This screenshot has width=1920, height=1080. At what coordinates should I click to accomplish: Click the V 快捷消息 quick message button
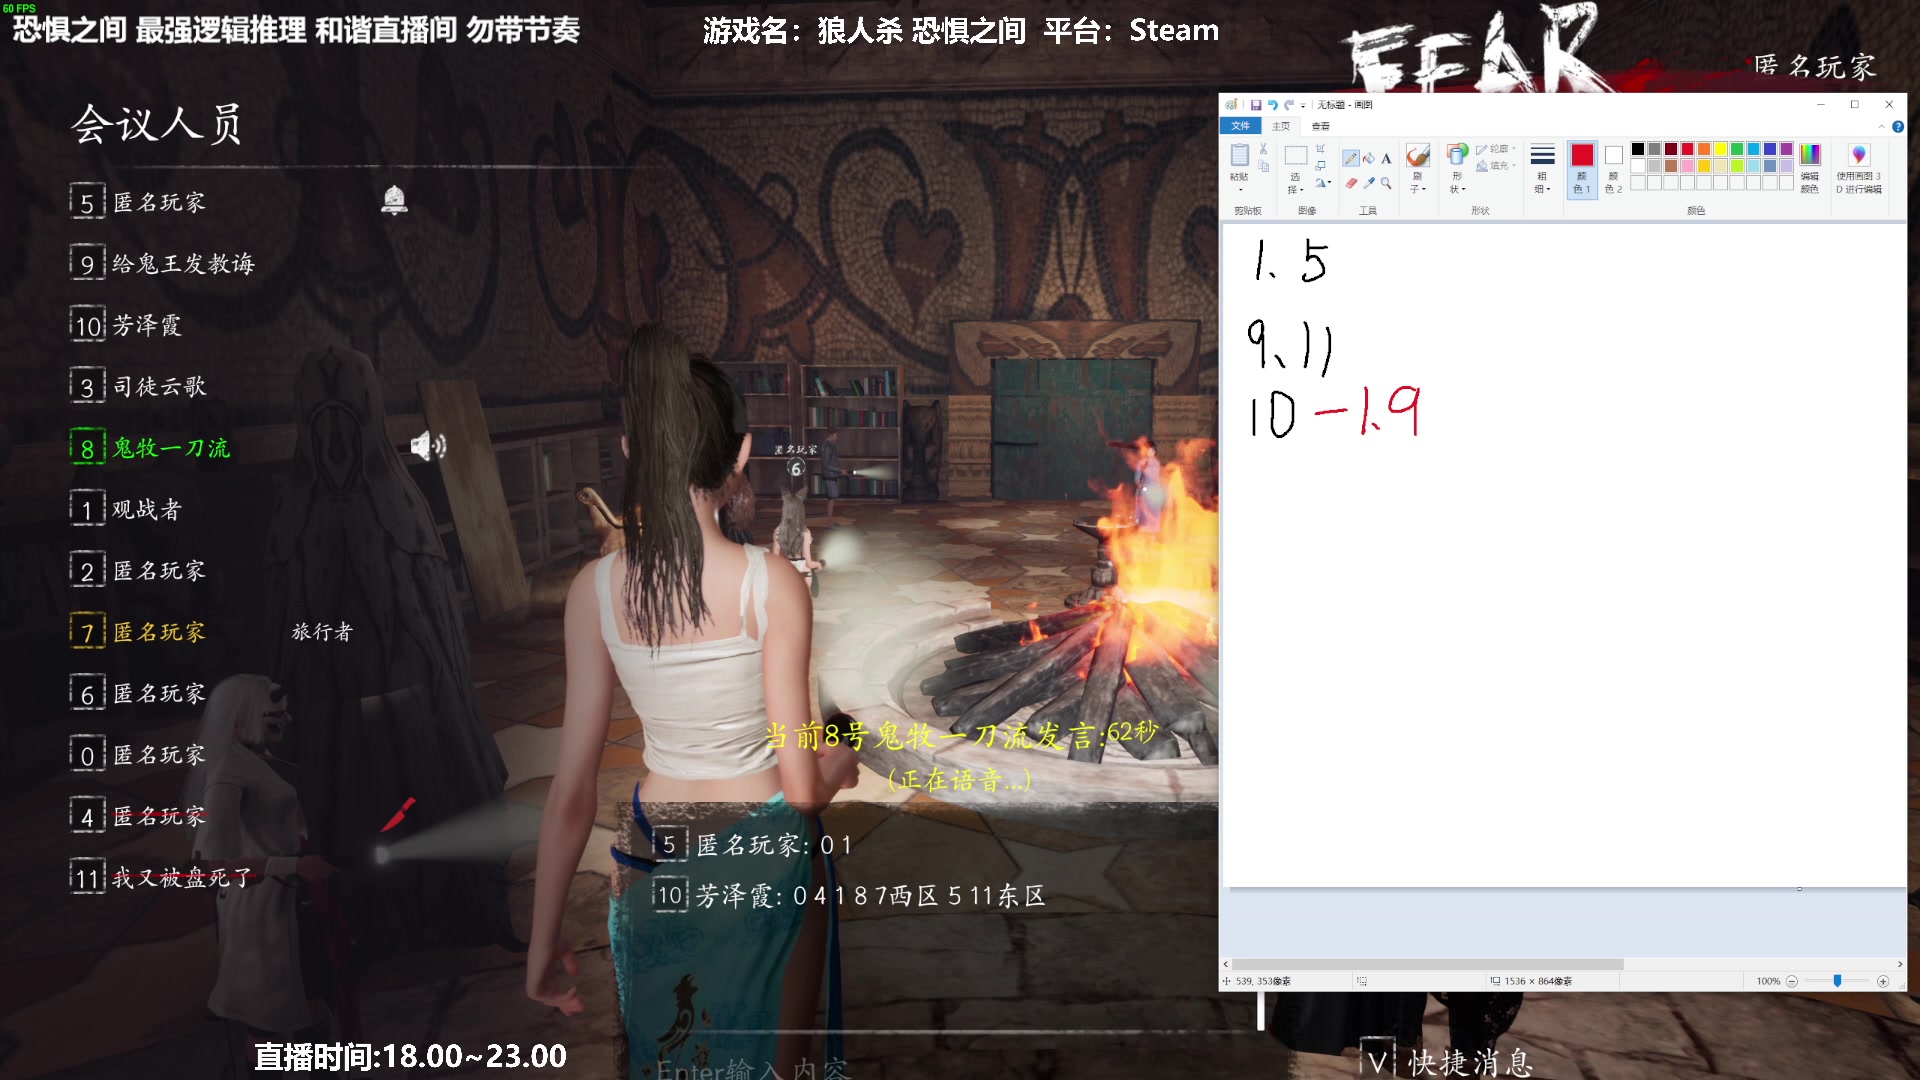[x=1448, y=1061]
